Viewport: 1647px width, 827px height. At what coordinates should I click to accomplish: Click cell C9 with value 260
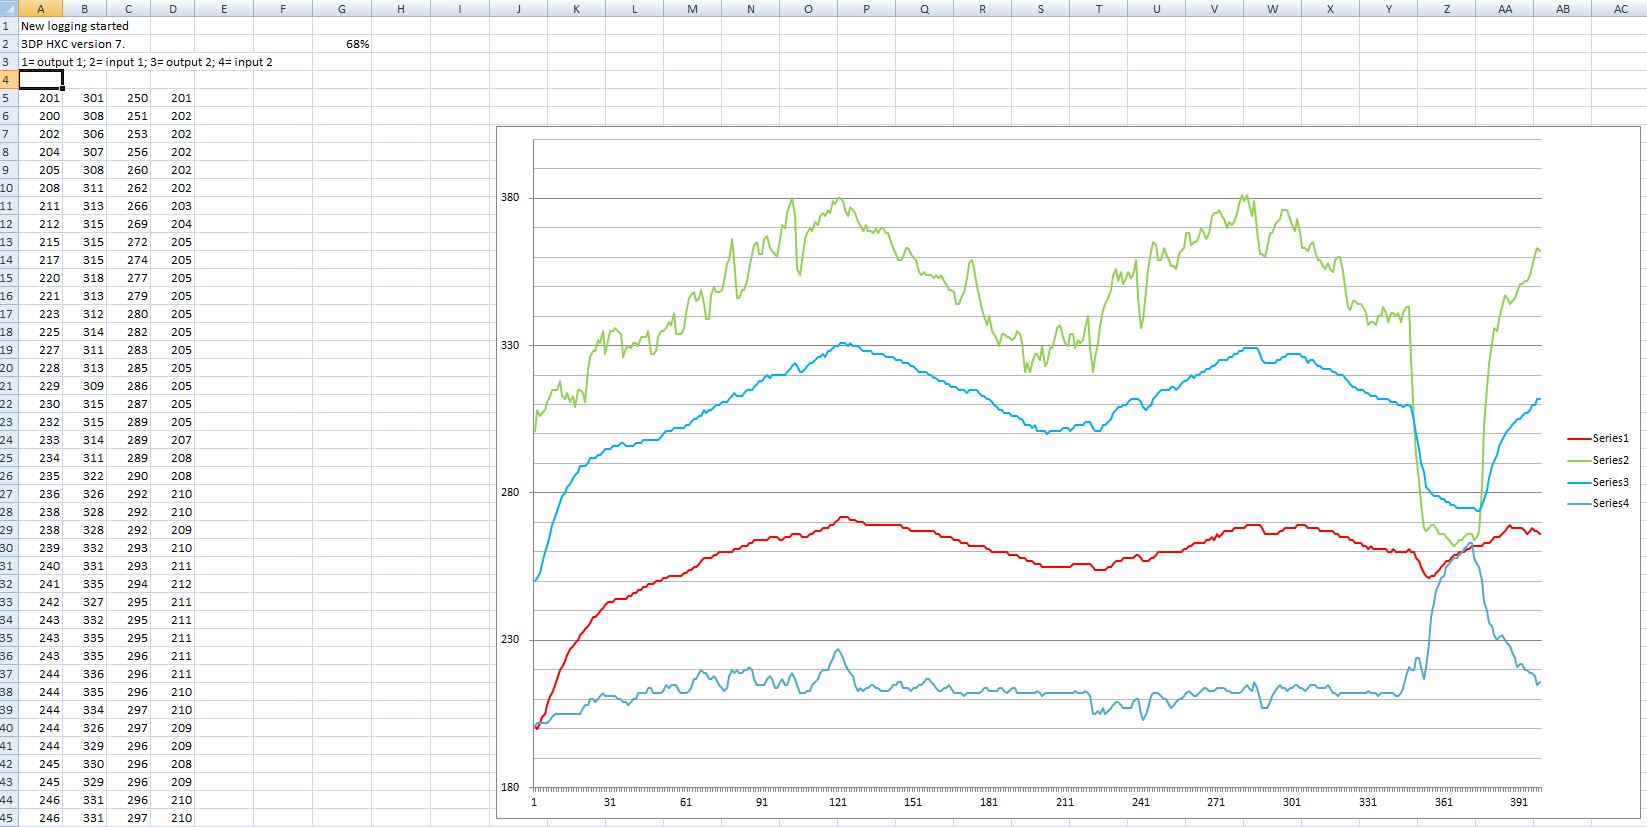click(130, 170)
